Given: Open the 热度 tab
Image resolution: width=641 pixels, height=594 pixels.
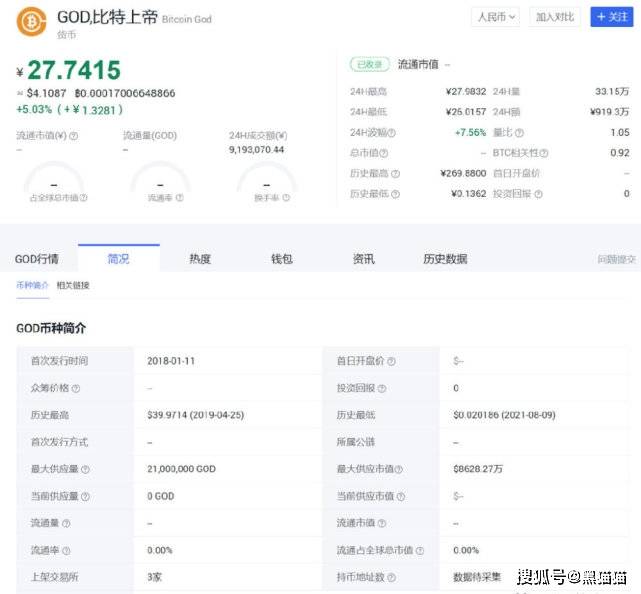Looking at the screenshot, I should click(x=200, y=259).
